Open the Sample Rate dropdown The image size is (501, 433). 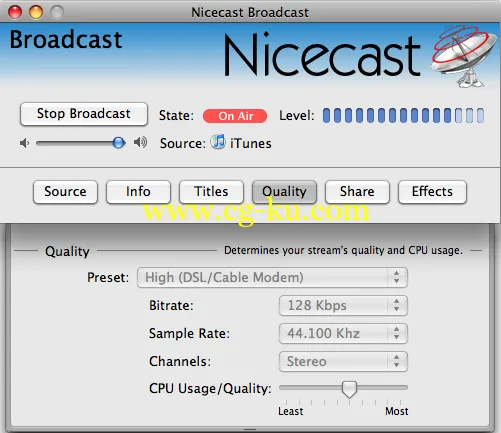pyautogui.click(x=343, y=333)
